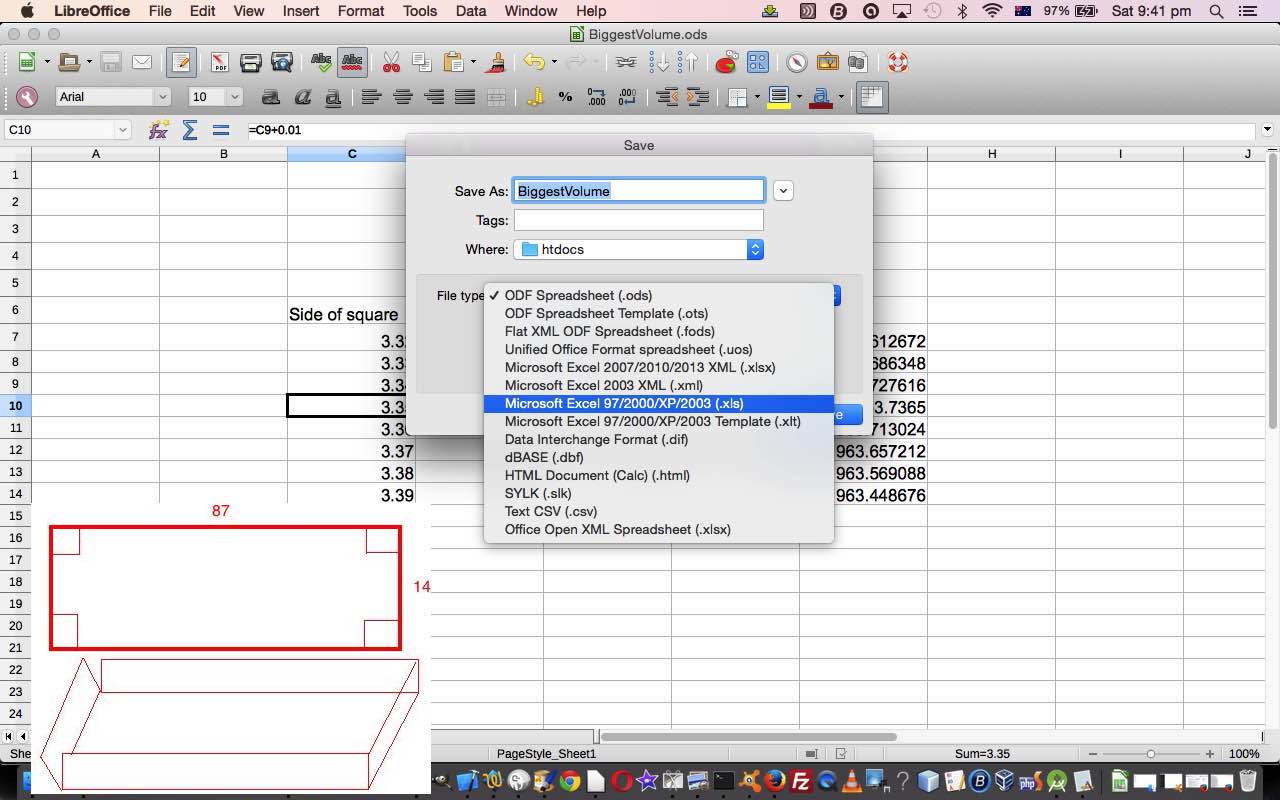Viewport: 1280px width, 800px height.
Task: Toggle Align Left
Action: (371, 97)
